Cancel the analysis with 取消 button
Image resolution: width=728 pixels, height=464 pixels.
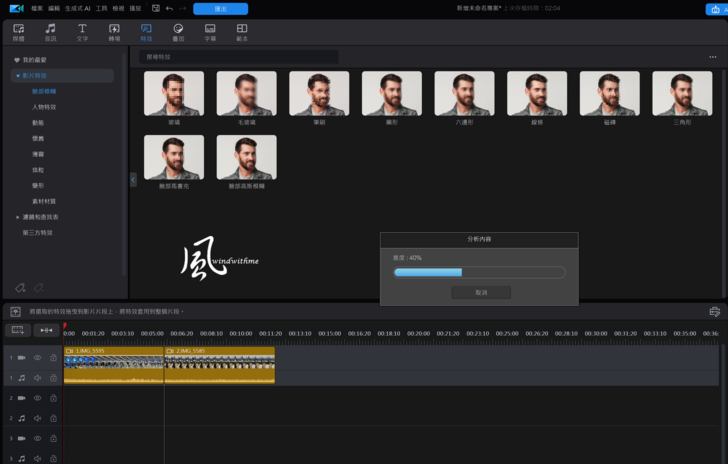[x=480, y=292]
